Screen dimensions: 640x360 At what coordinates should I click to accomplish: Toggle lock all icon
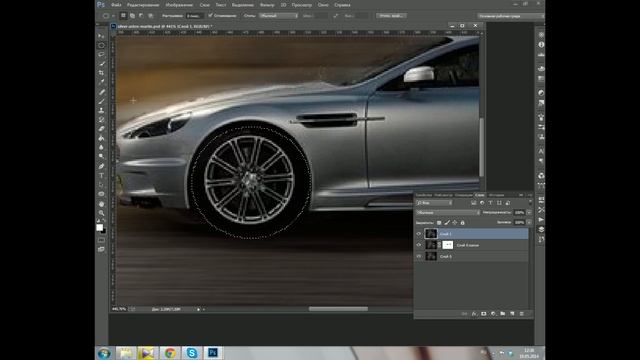[462, 223]
